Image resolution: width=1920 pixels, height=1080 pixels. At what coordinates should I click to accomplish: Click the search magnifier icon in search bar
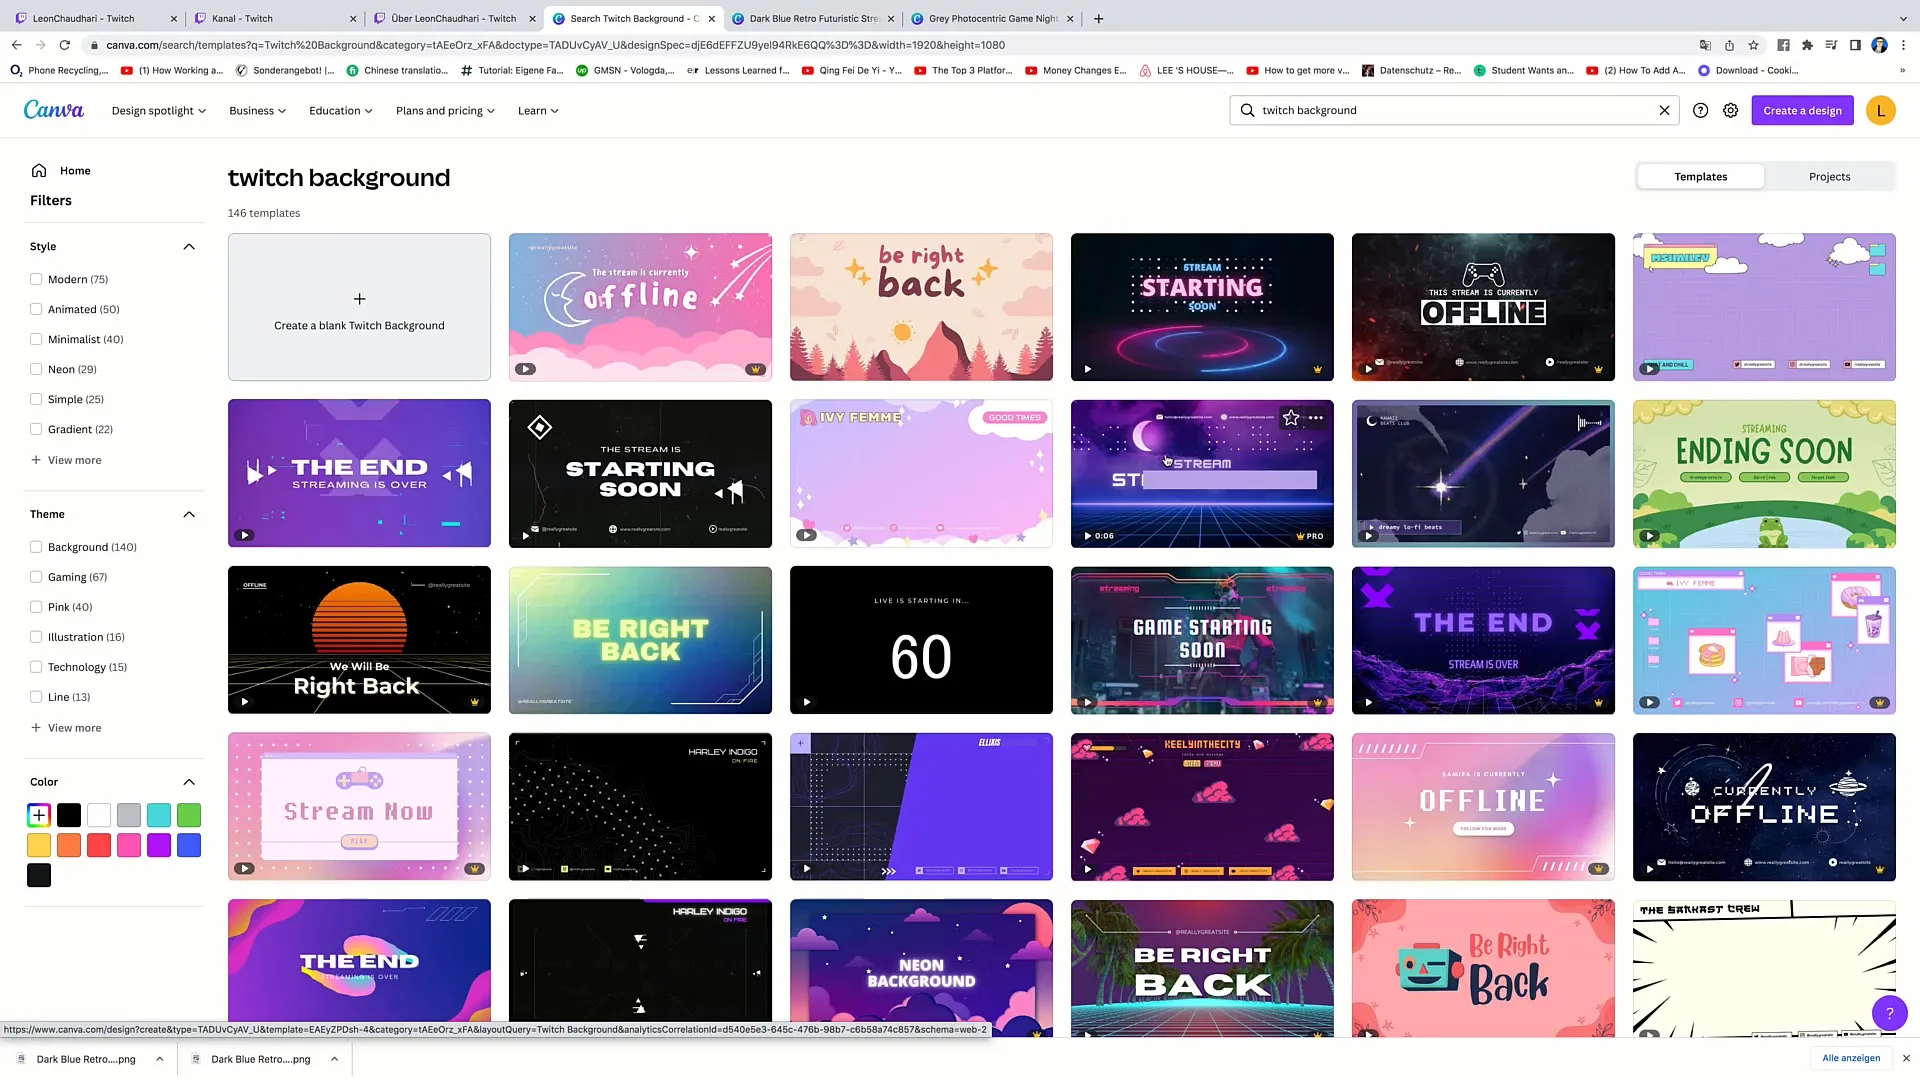pos(1247,109)
